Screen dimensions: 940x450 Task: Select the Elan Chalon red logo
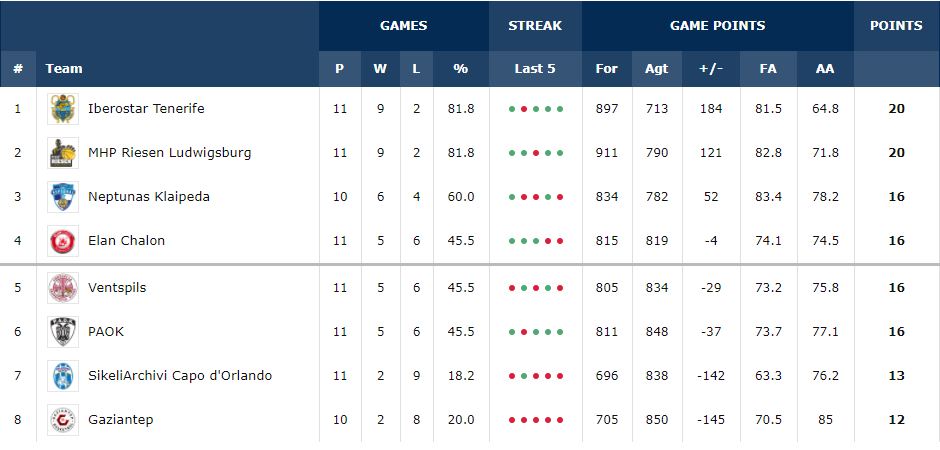click(63, 241)
